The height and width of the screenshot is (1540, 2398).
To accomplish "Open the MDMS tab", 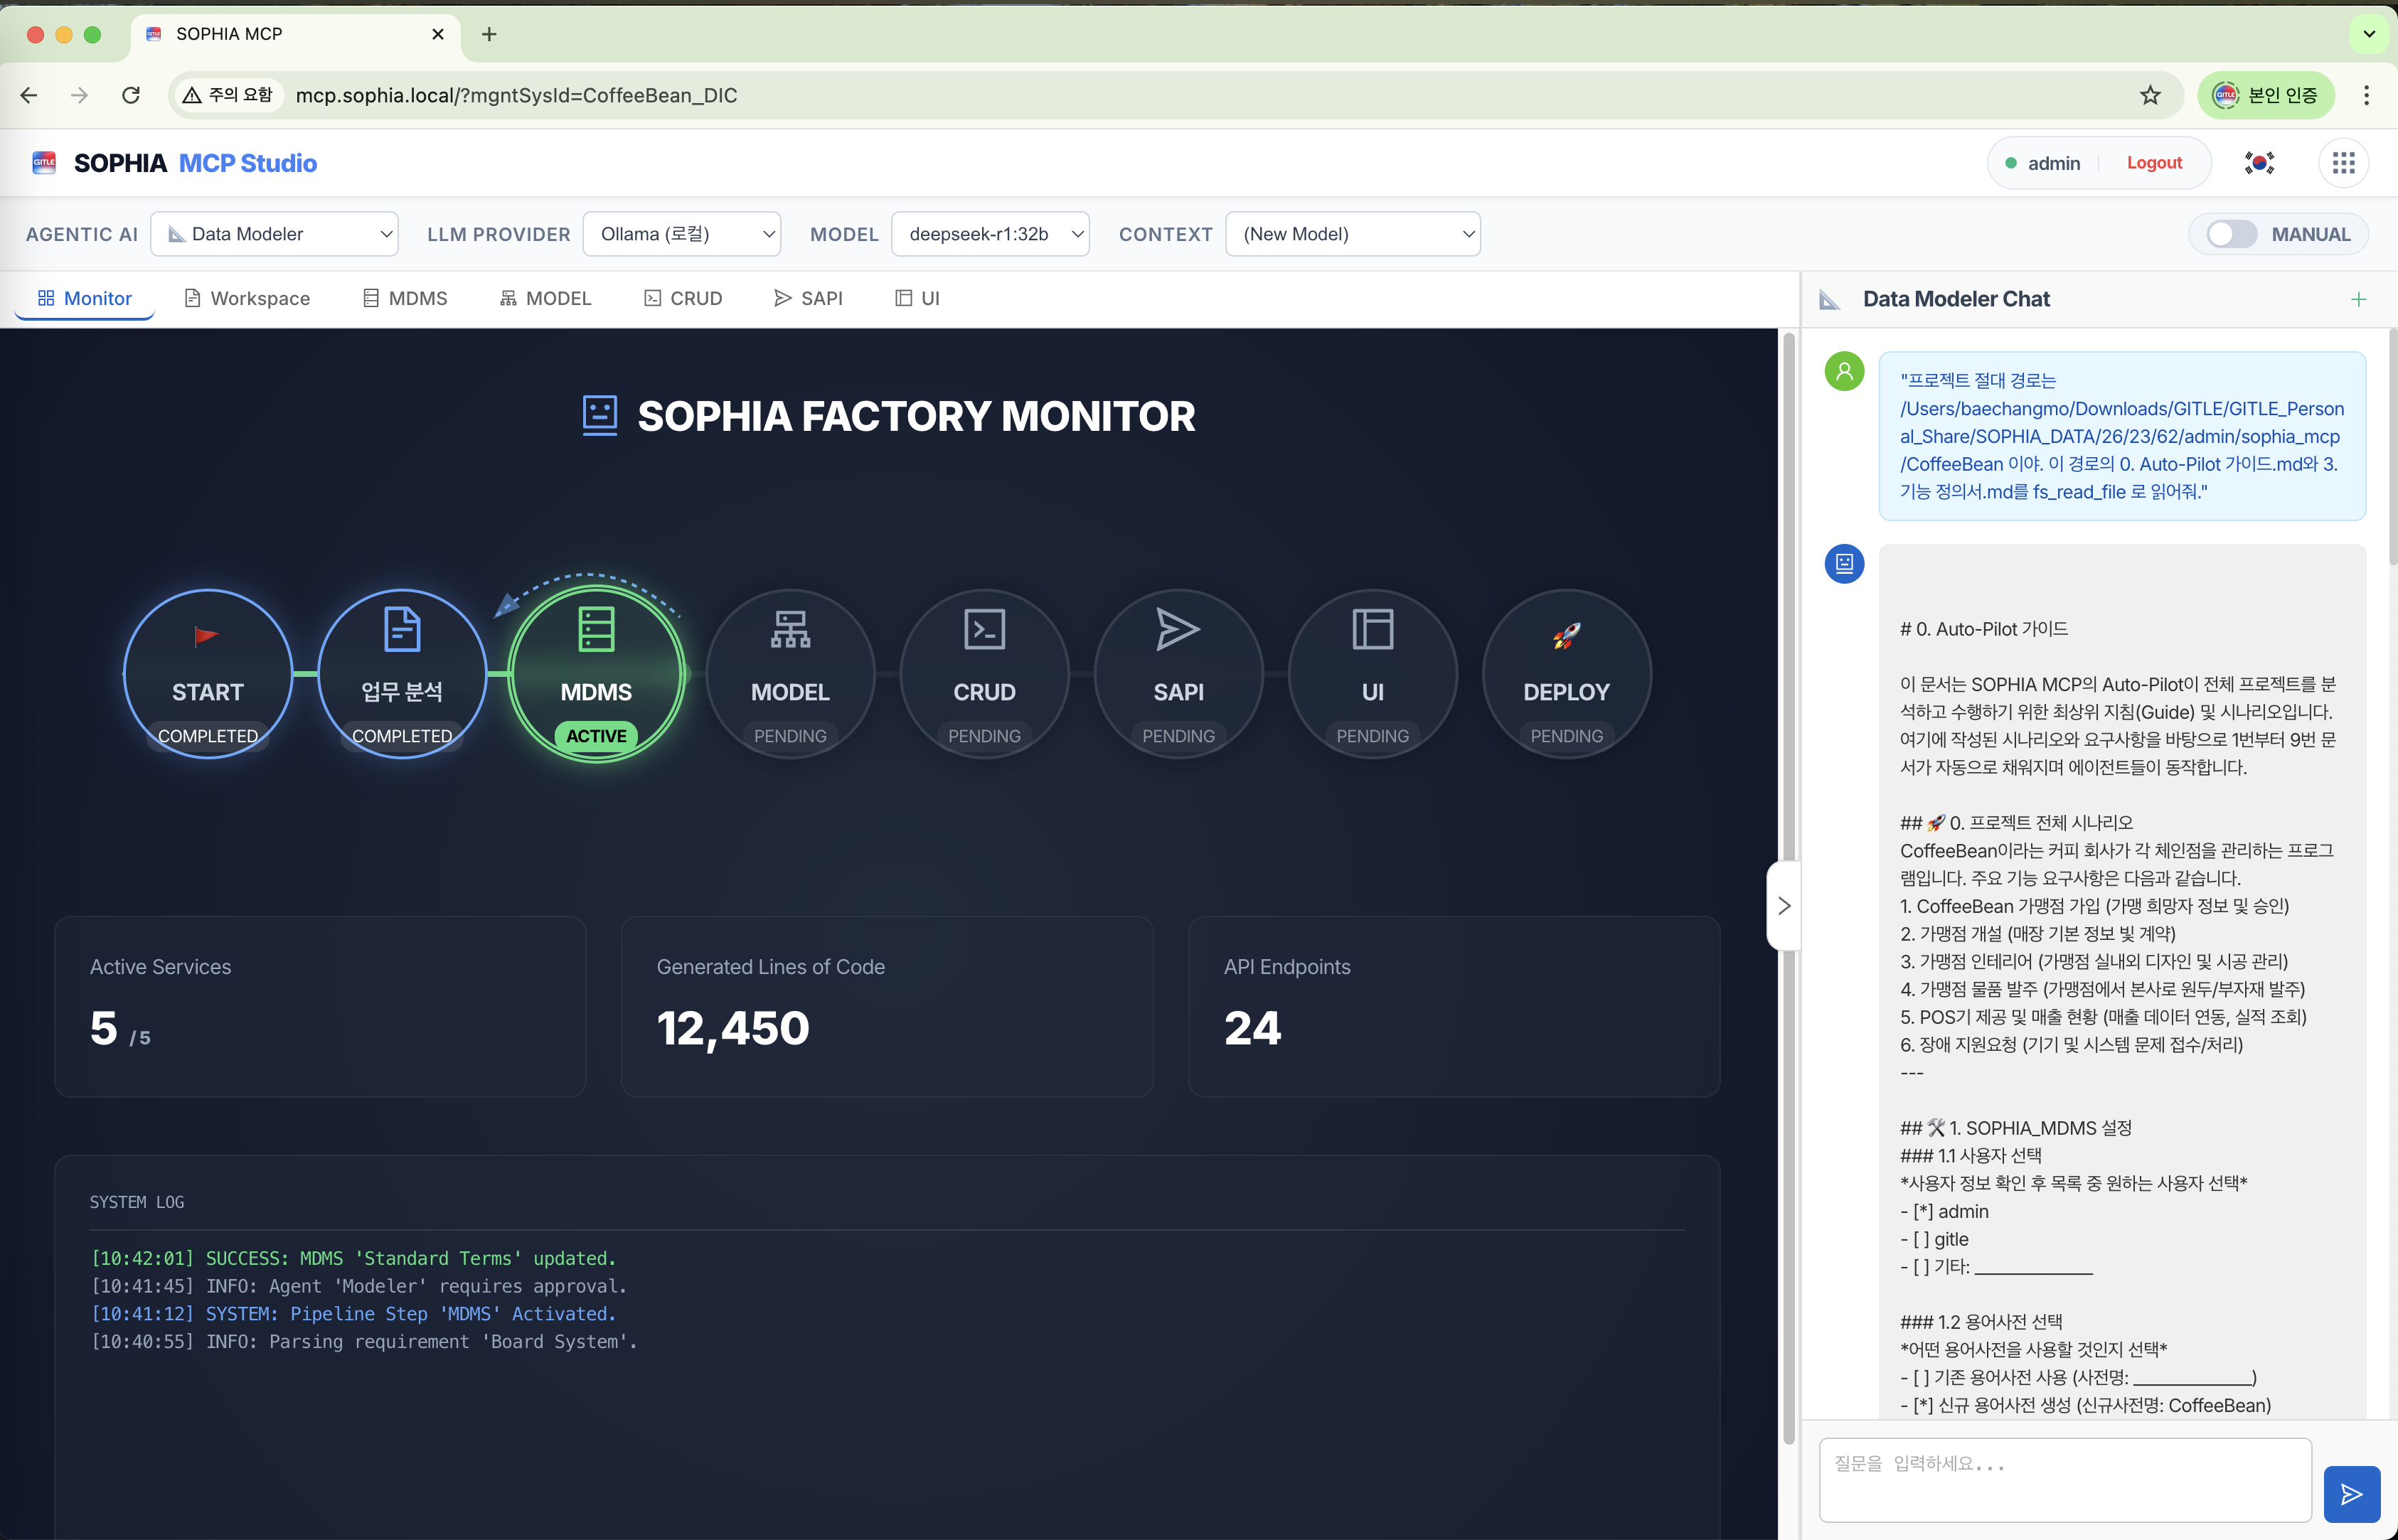I will (405, 298).
